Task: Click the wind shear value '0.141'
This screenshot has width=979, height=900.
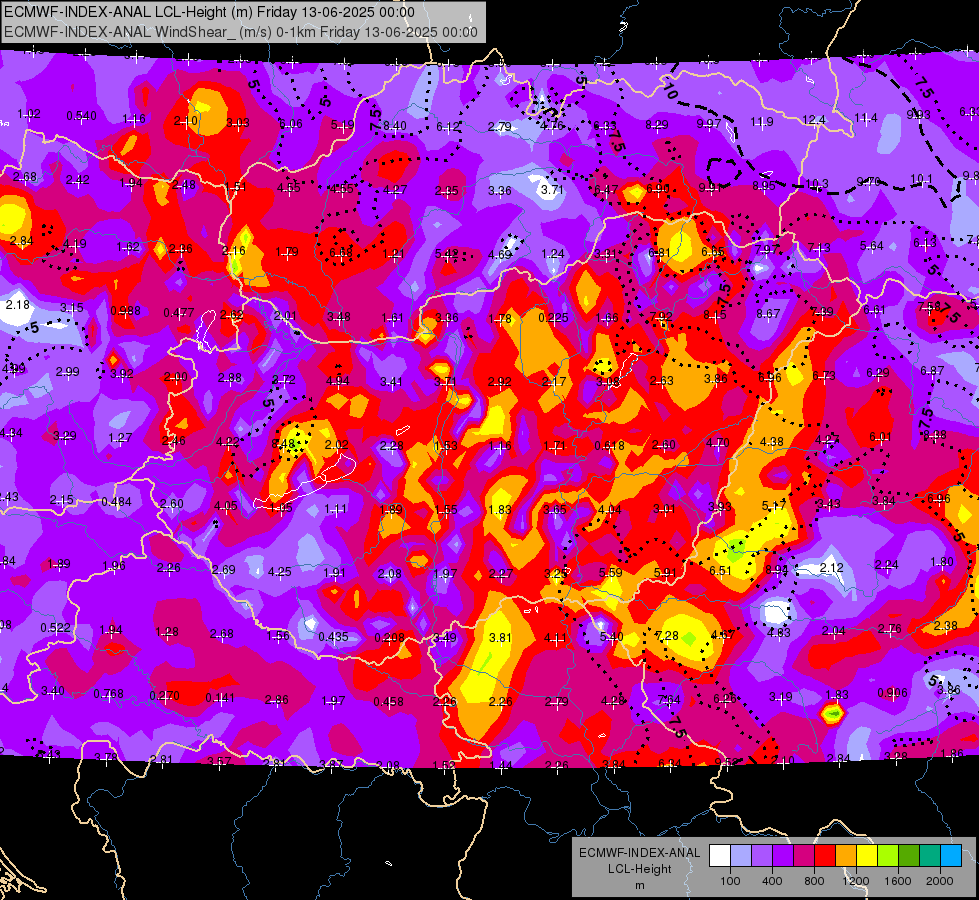Action: pos(220,698)
